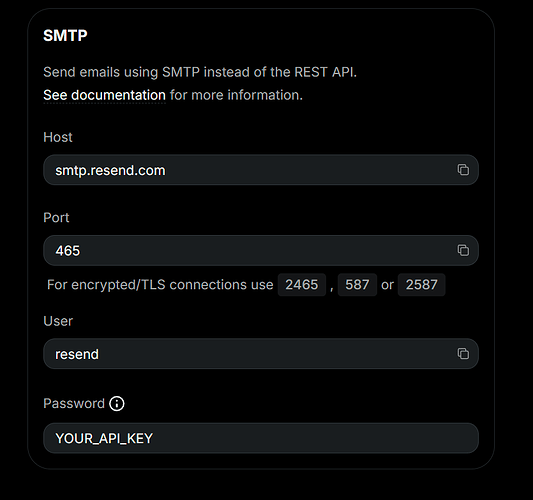Screen dimensions: 533x500
Task: Copy the resend username value
Action: pyautogui.click(x=463, y=354)
